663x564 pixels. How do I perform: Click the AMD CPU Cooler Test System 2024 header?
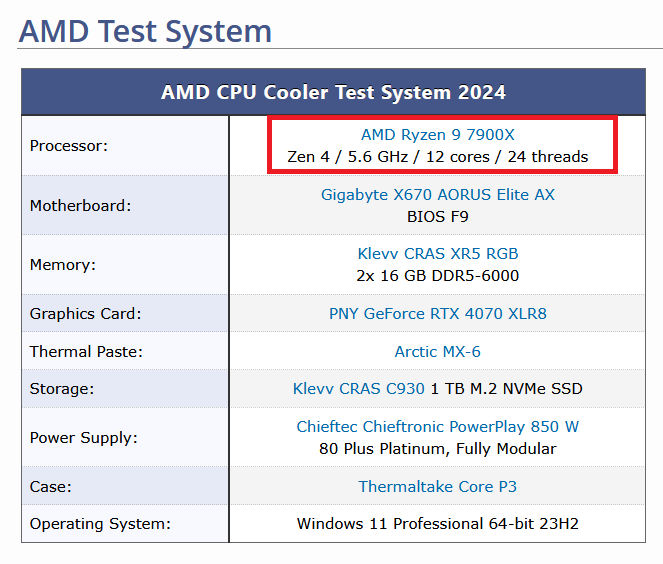click(333, 92)
